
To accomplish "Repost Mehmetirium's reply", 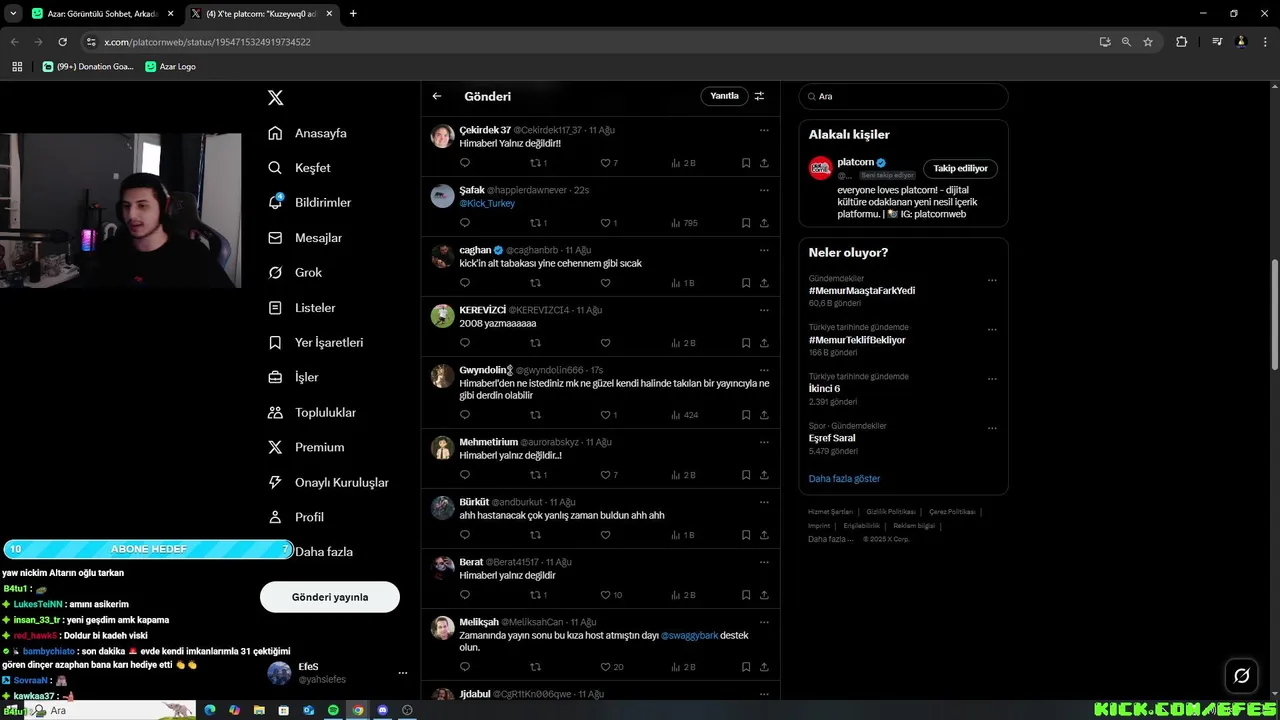I will point(535,475).
